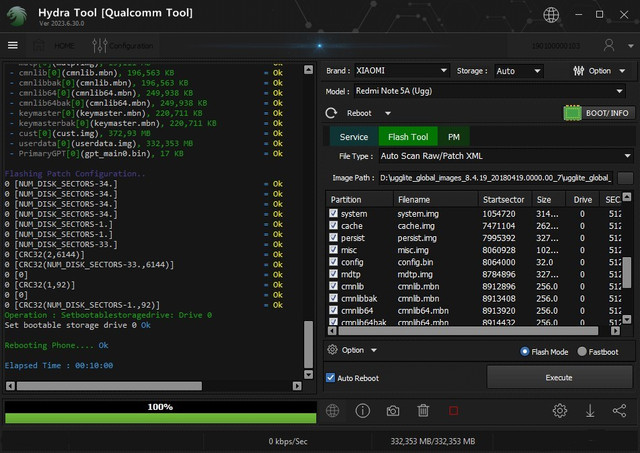Click the log panel horizontal scrollbar thumb

[109, 386]
